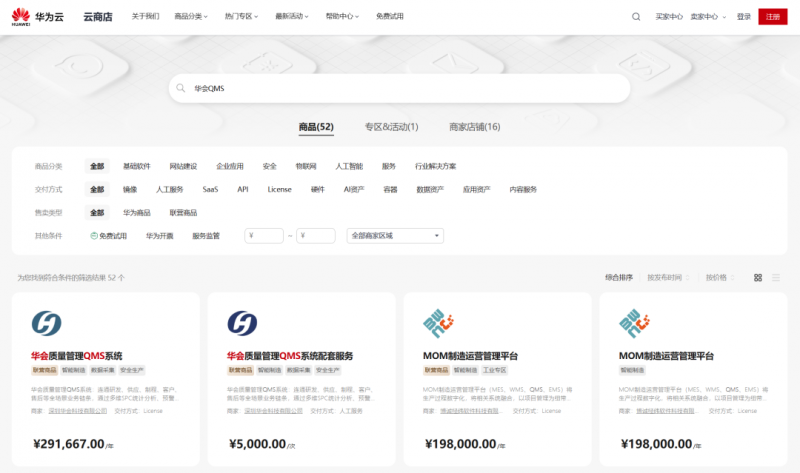Switch to grid view layout icon
The height and width of the screenshot is (473, 800).
coord(758,278)
